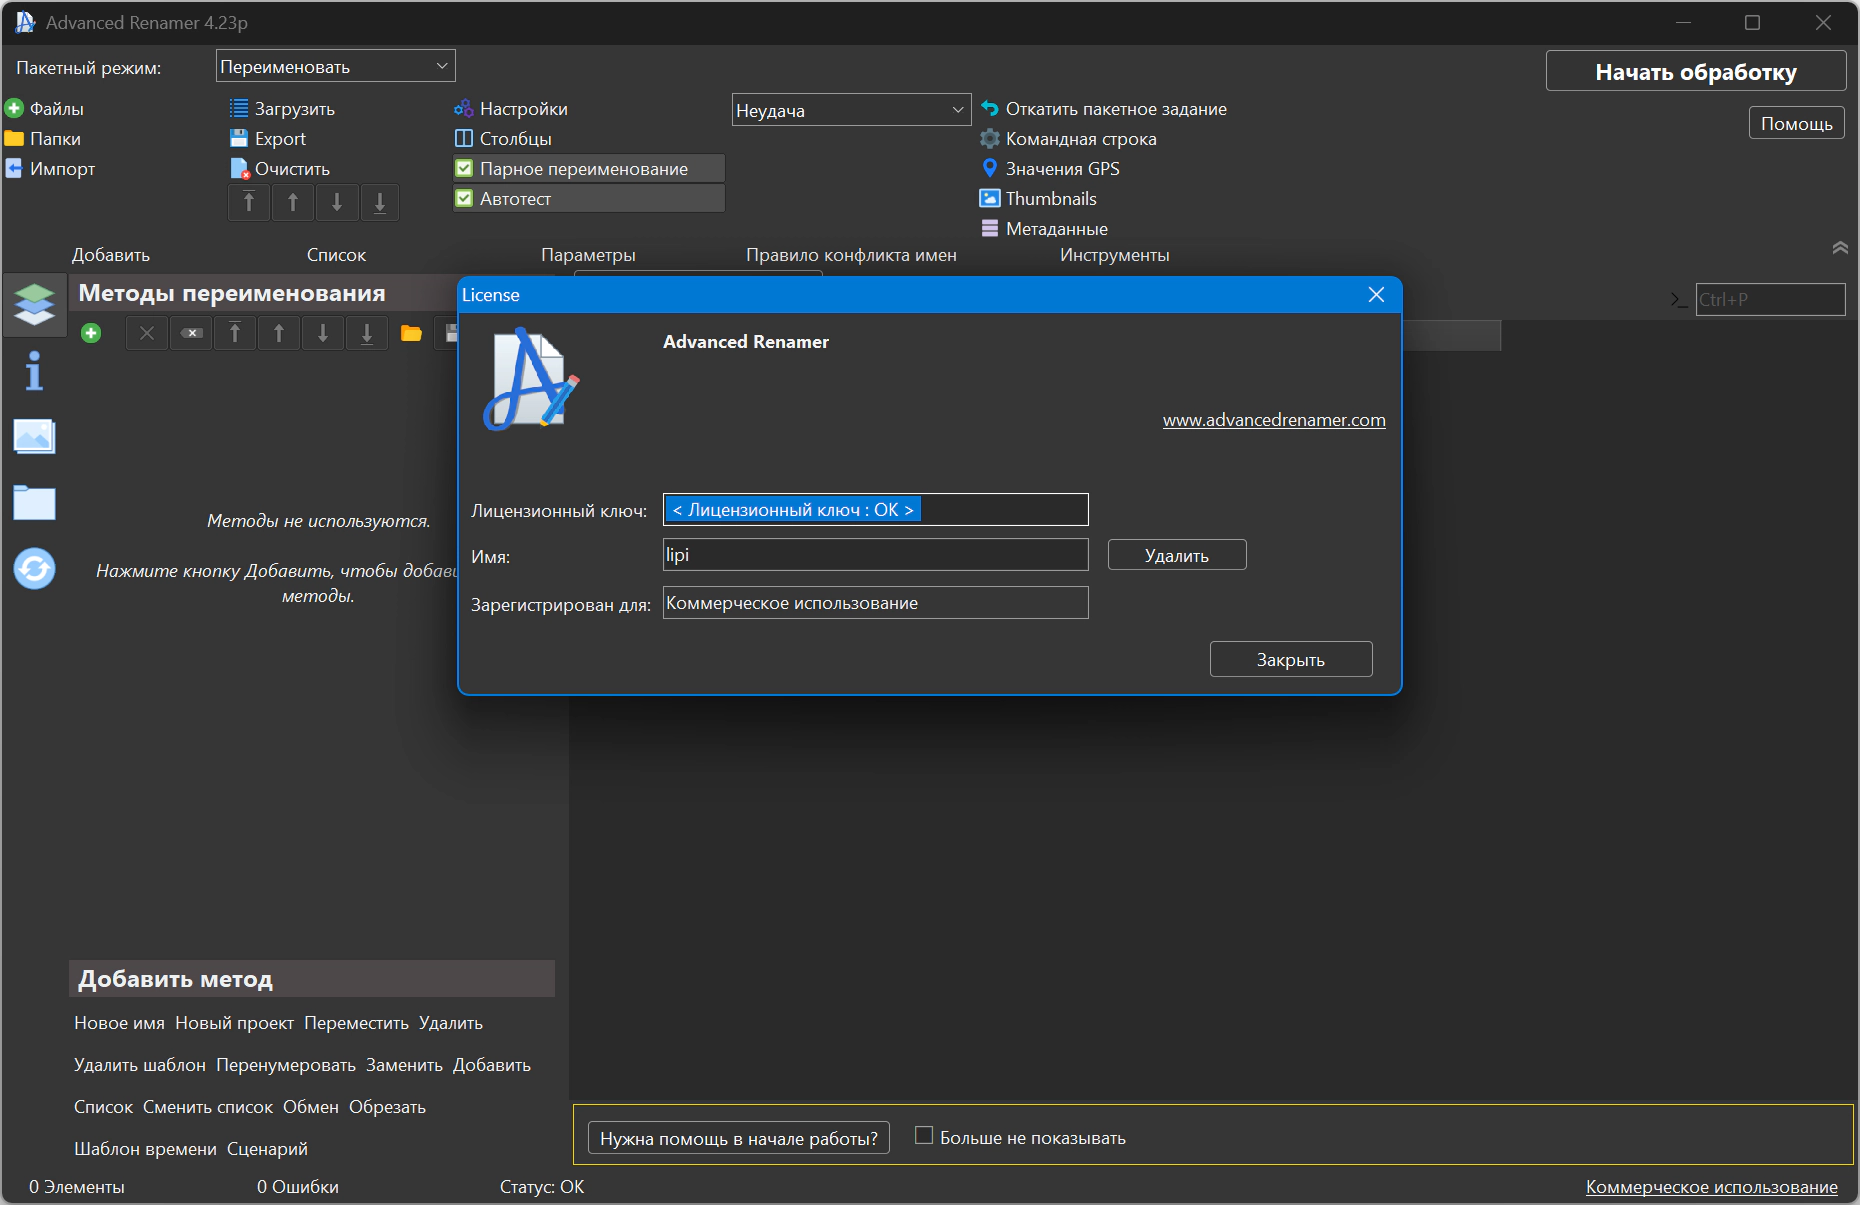Add the Сменить список method

coord(208,1107)
